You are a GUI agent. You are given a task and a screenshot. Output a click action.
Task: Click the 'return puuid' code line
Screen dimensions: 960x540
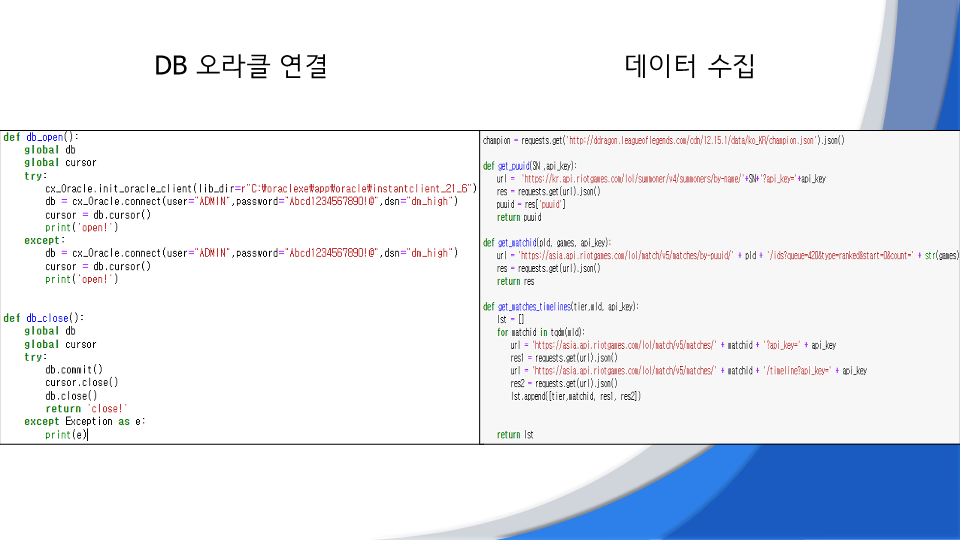click(519, 217)
